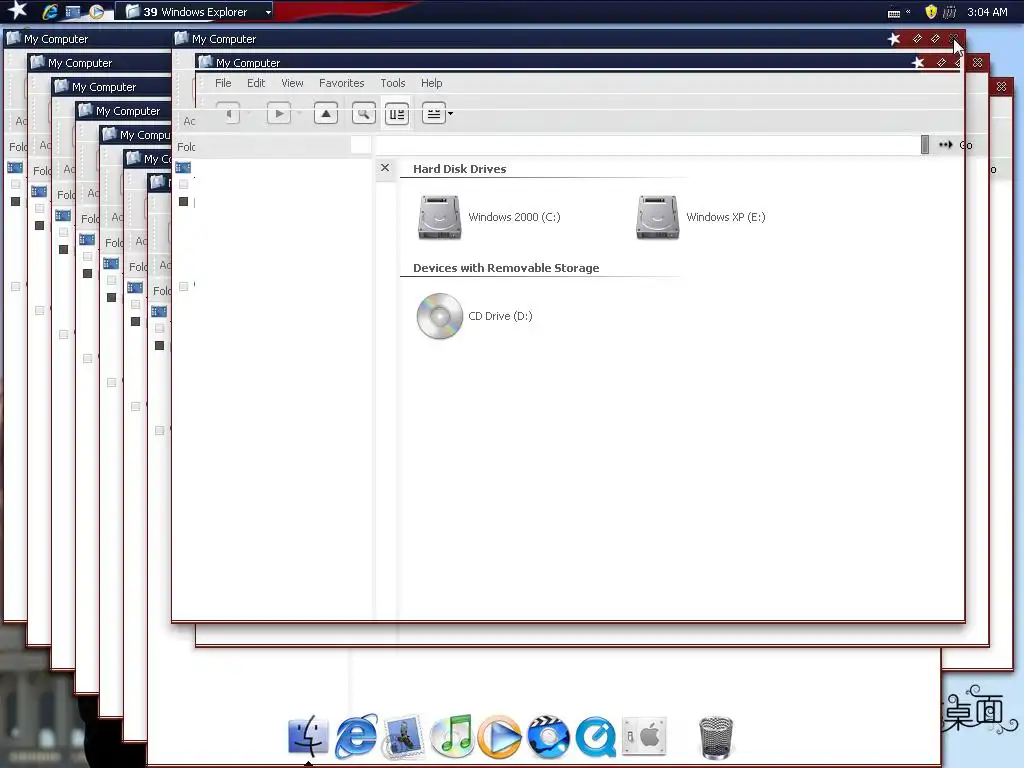The width and height of the screenshot is (1024, 768).
Task: Open the Edit menu
Action: click(x=256, y=83)
